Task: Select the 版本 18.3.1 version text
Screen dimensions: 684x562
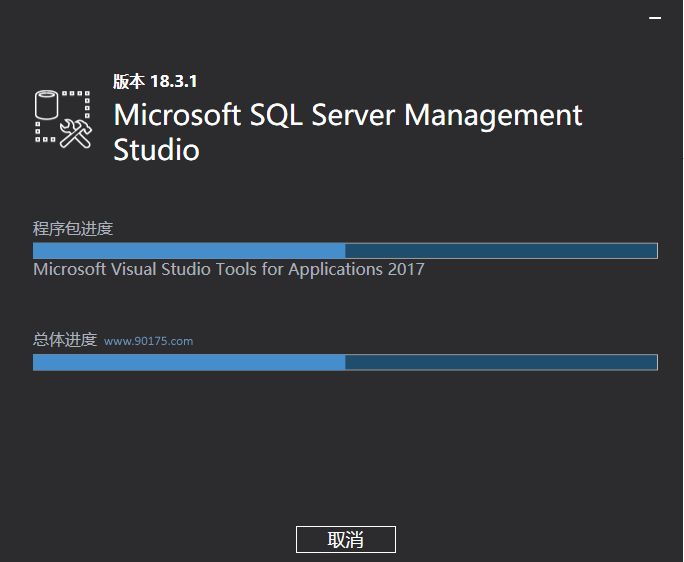Action: click(x=155, y=81)
